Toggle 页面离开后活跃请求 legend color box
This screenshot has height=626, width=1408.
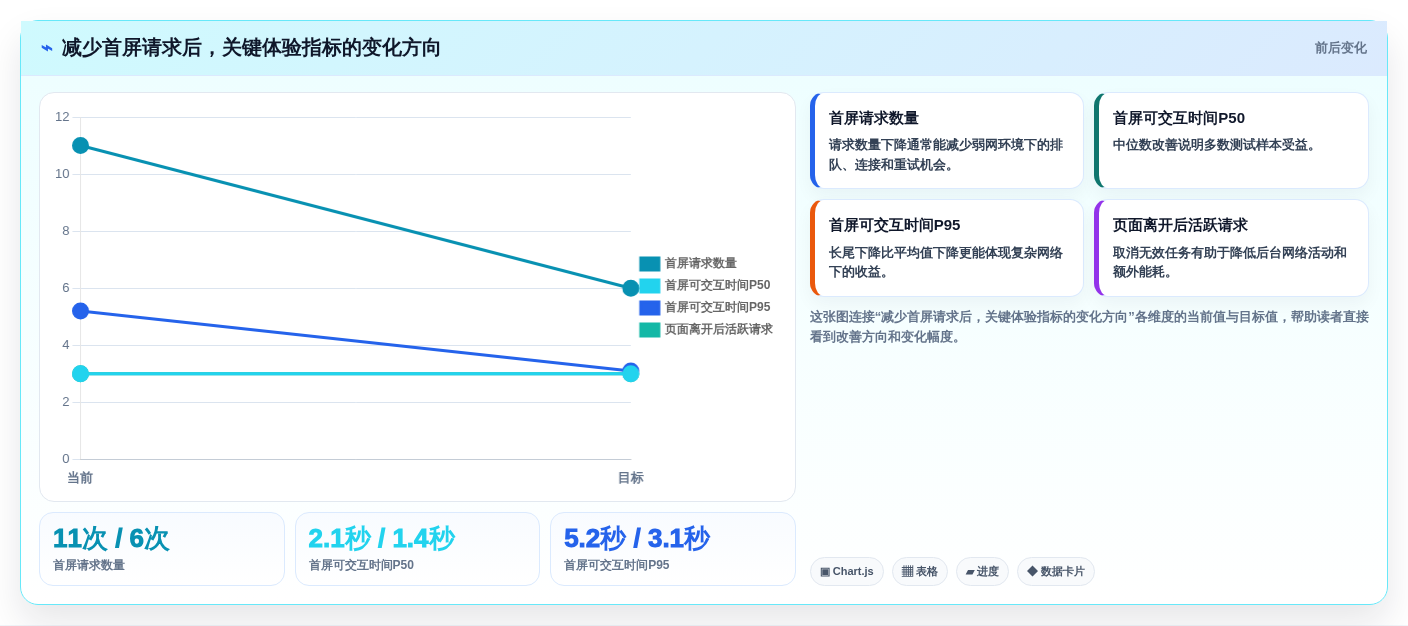650,330
